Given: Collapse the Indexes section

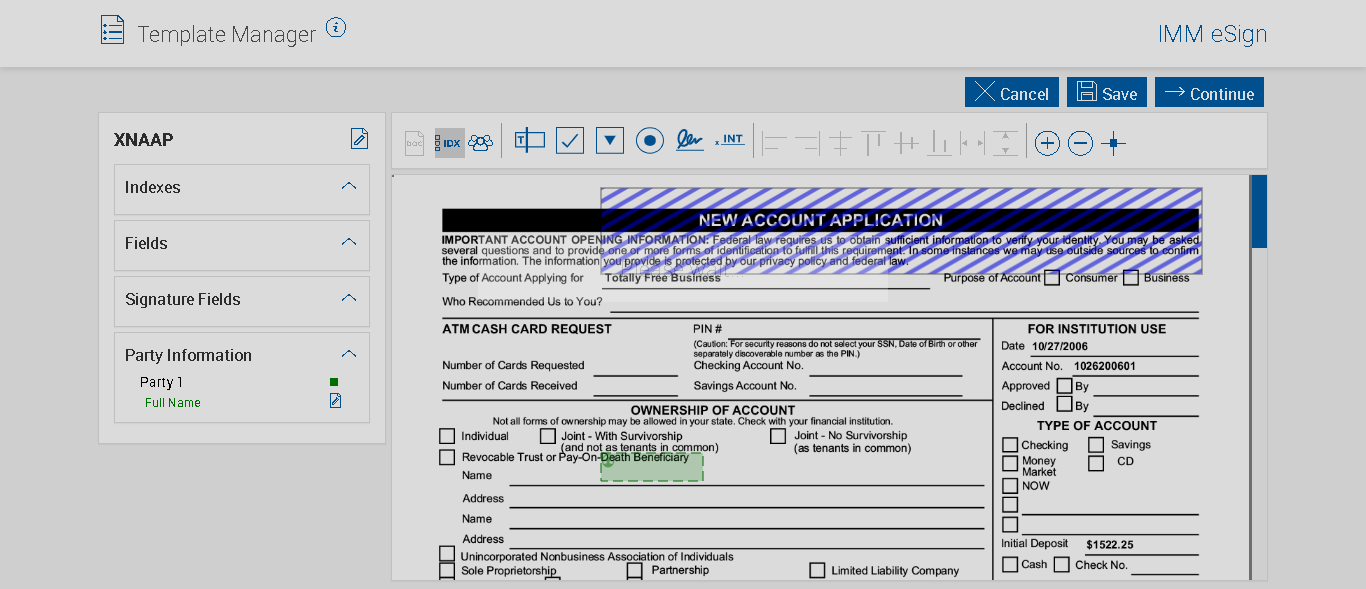Looking at the screenshot, I should (349, 186).
